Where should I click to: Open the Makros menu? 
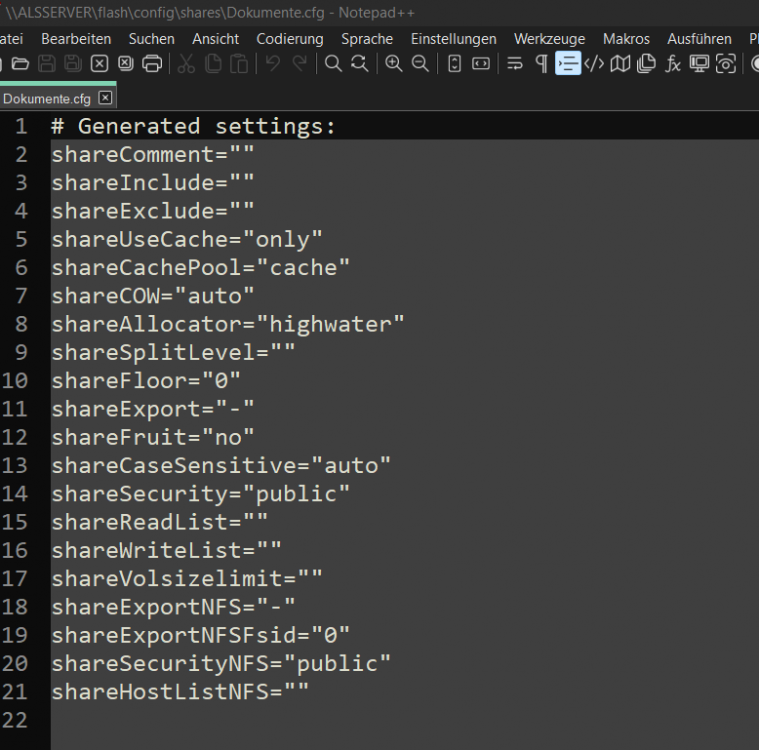tap(626, 39)
